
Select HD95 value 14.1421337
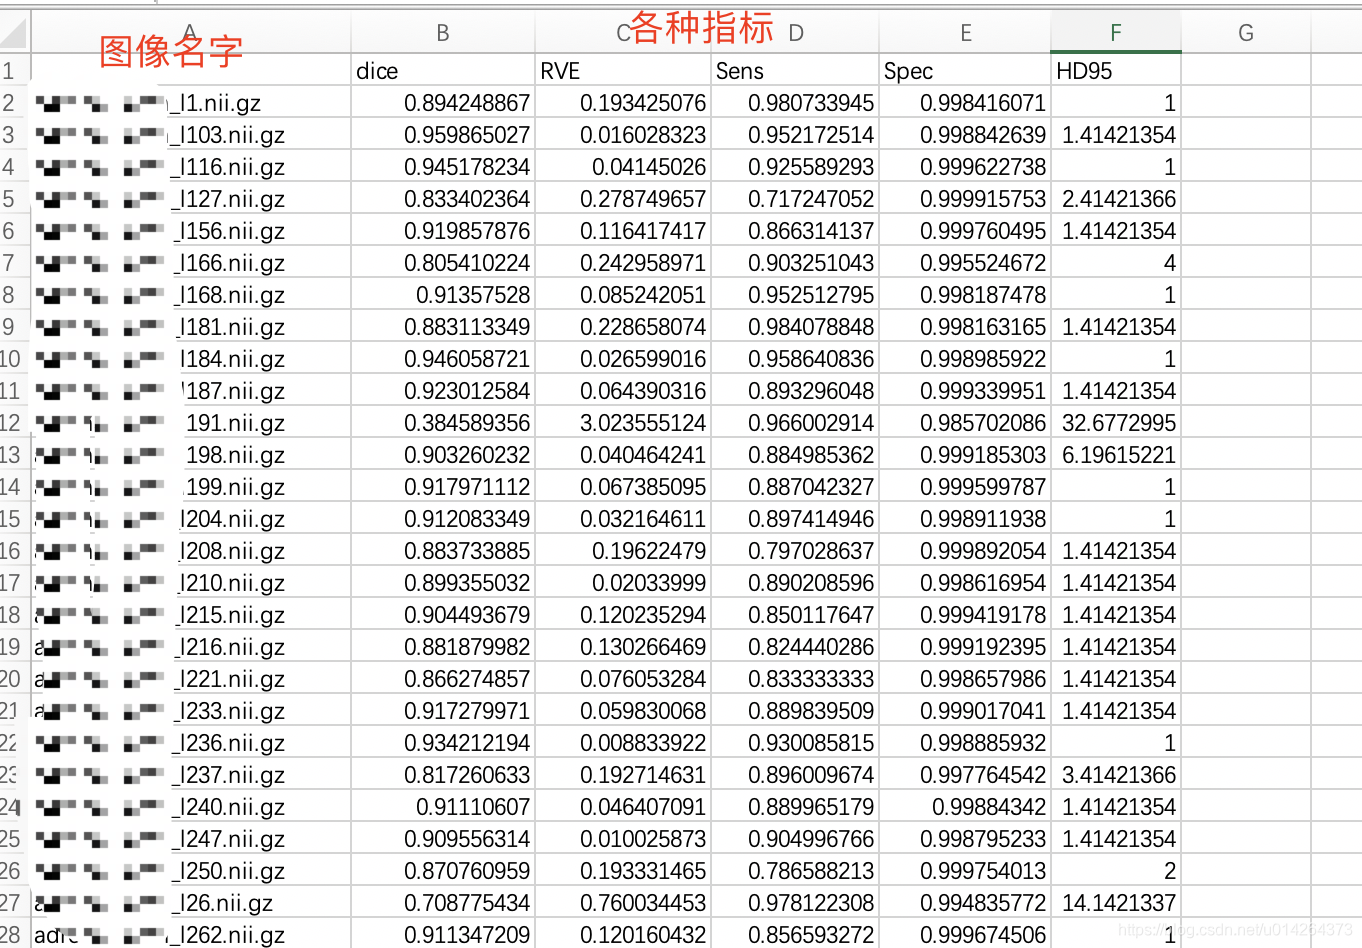(1116, 903)
